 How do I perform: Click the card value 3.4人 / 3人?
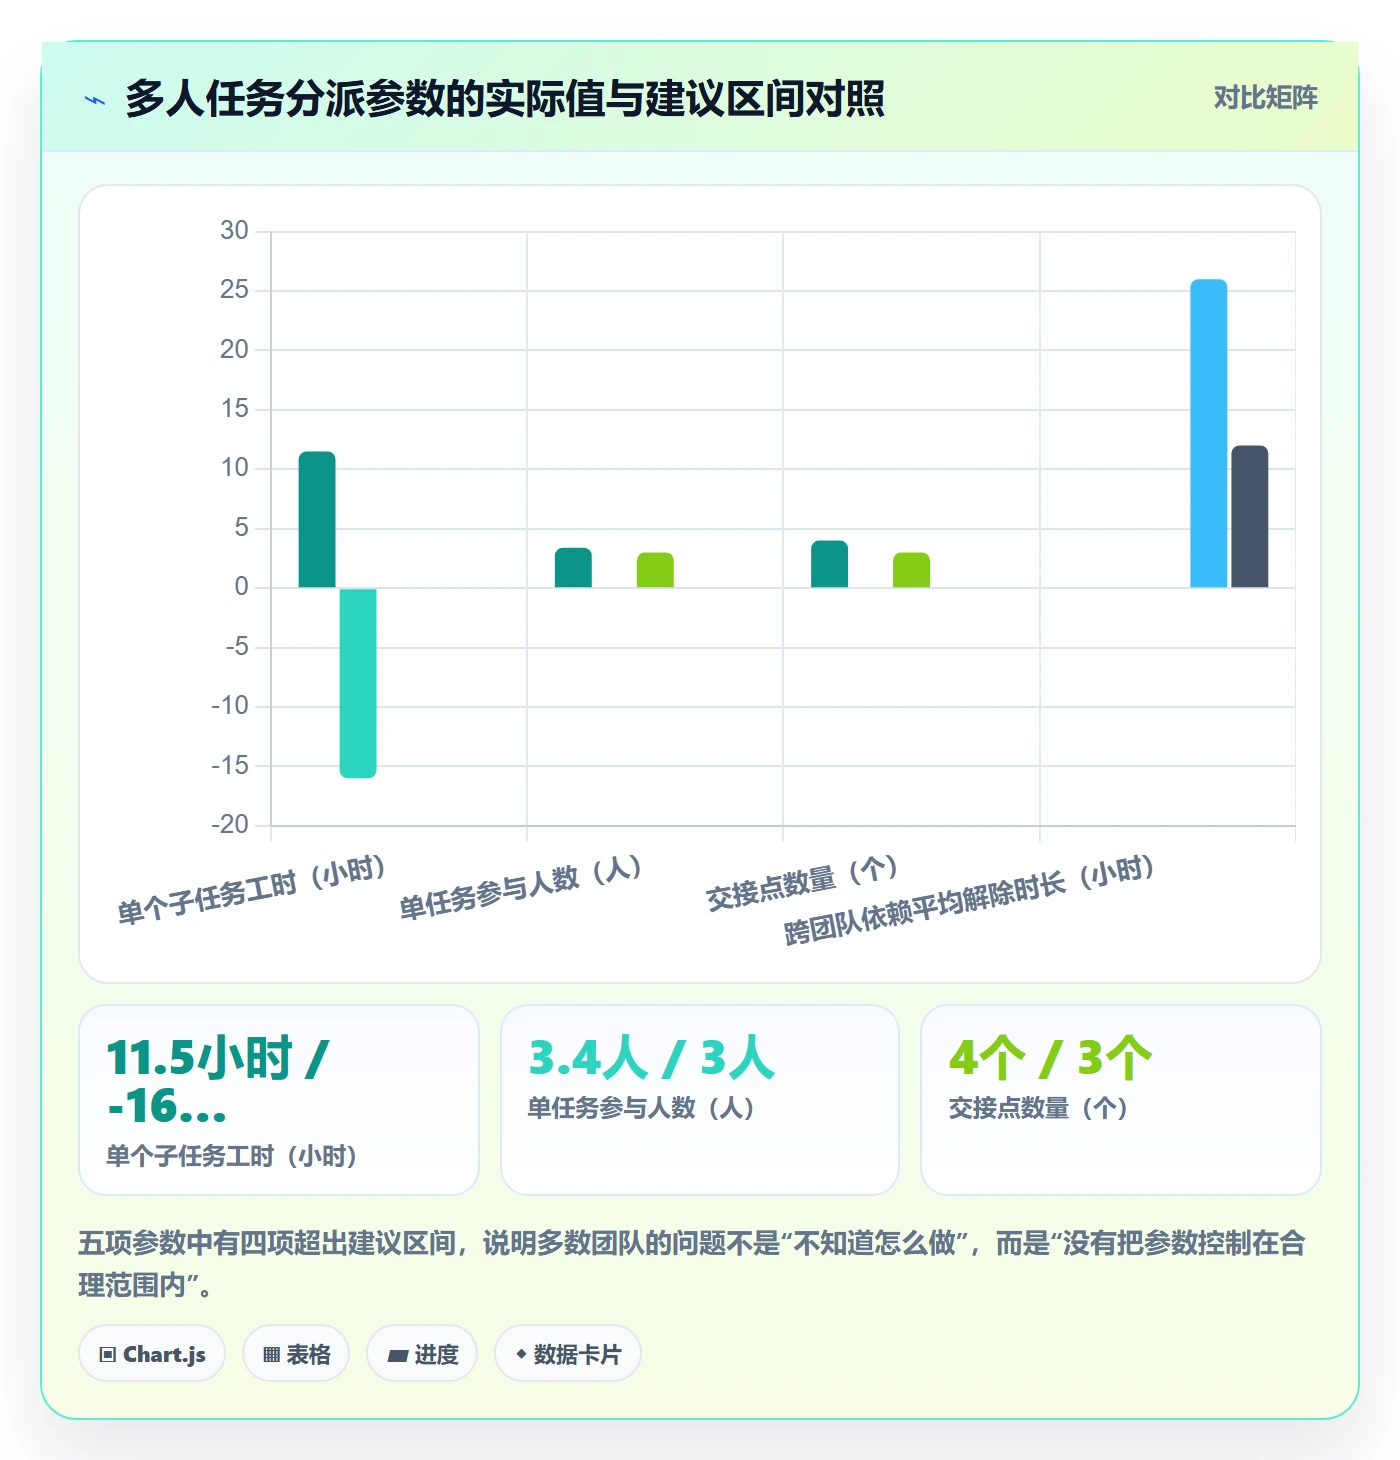click(x=652, y=1058)
